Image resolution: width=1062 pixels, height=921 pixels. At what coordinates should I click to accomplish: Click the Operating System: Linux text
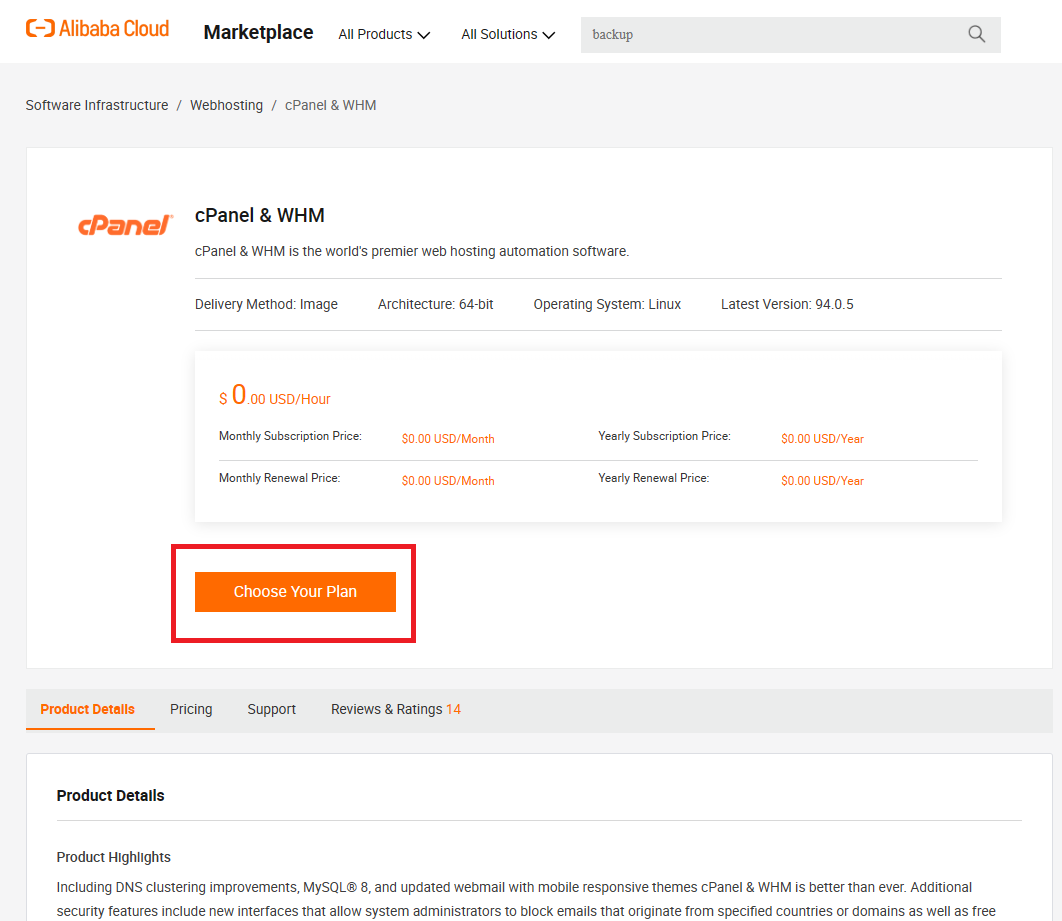pos(607,304)
